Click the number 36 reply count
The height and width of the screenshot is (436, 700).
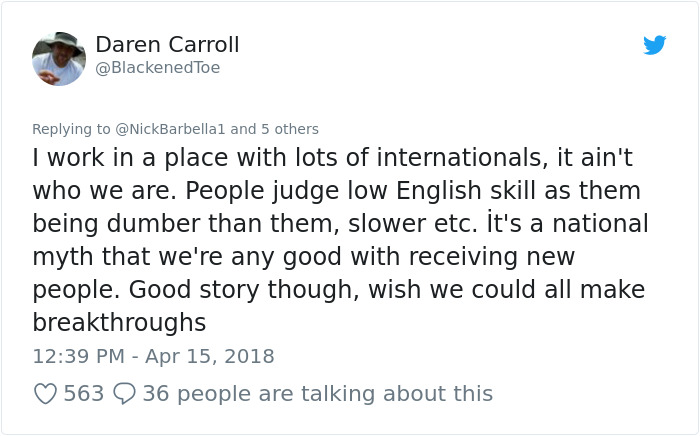pyautogui.click(x=155, y=394)
